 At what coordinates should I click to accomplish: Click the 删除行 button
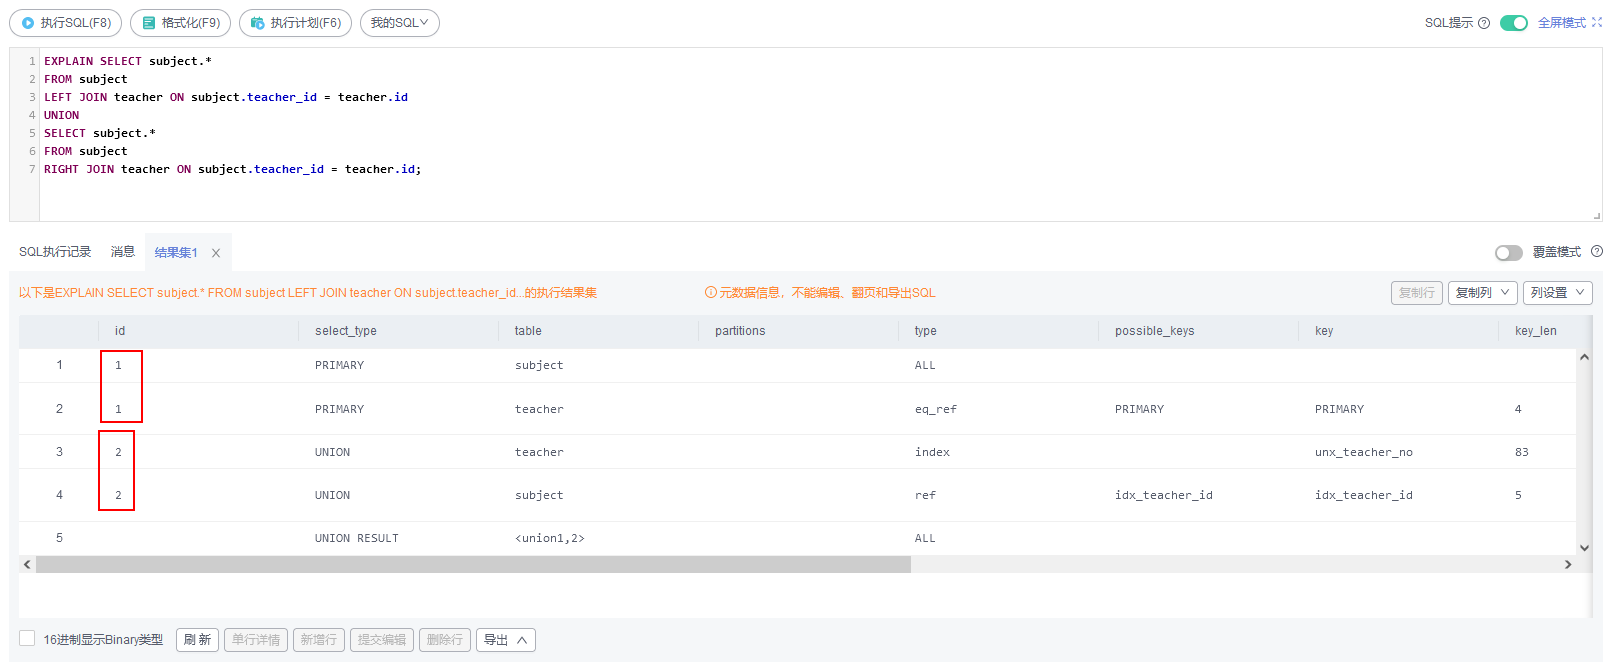click(x=445, y=640)
